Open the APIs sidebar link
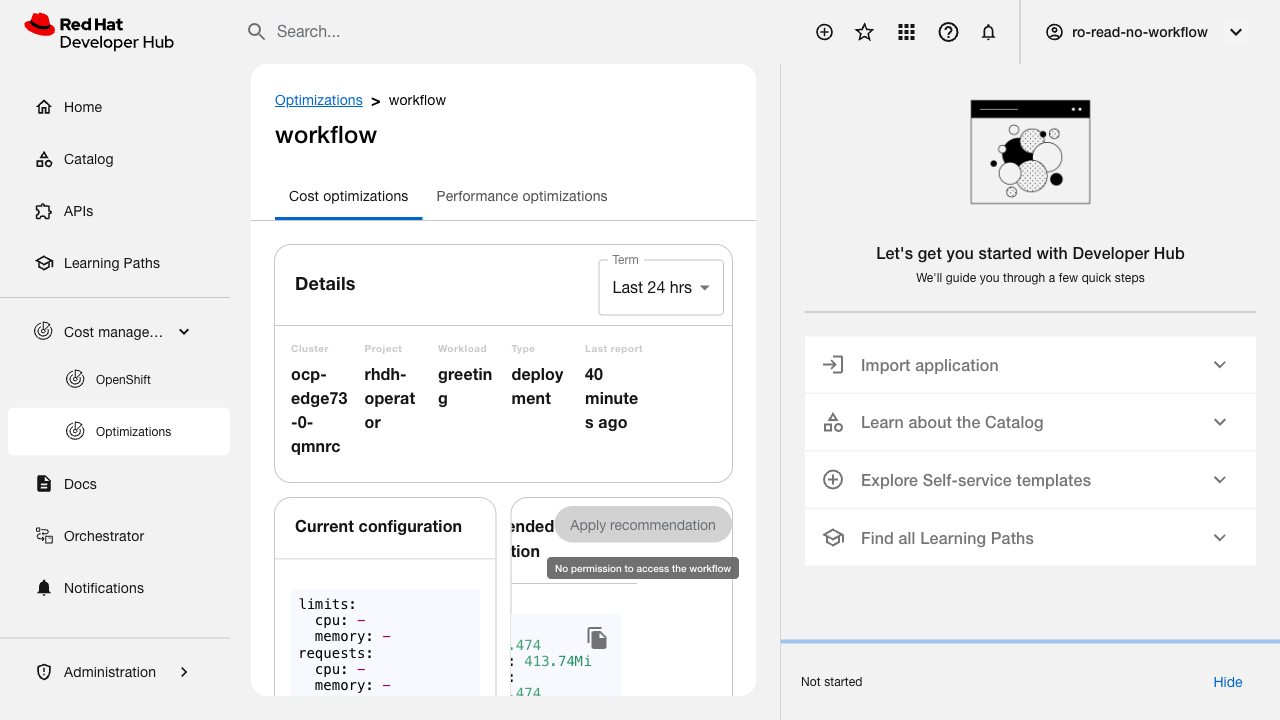Screen dimensions: 1280x720 click(x=119, y=211)
